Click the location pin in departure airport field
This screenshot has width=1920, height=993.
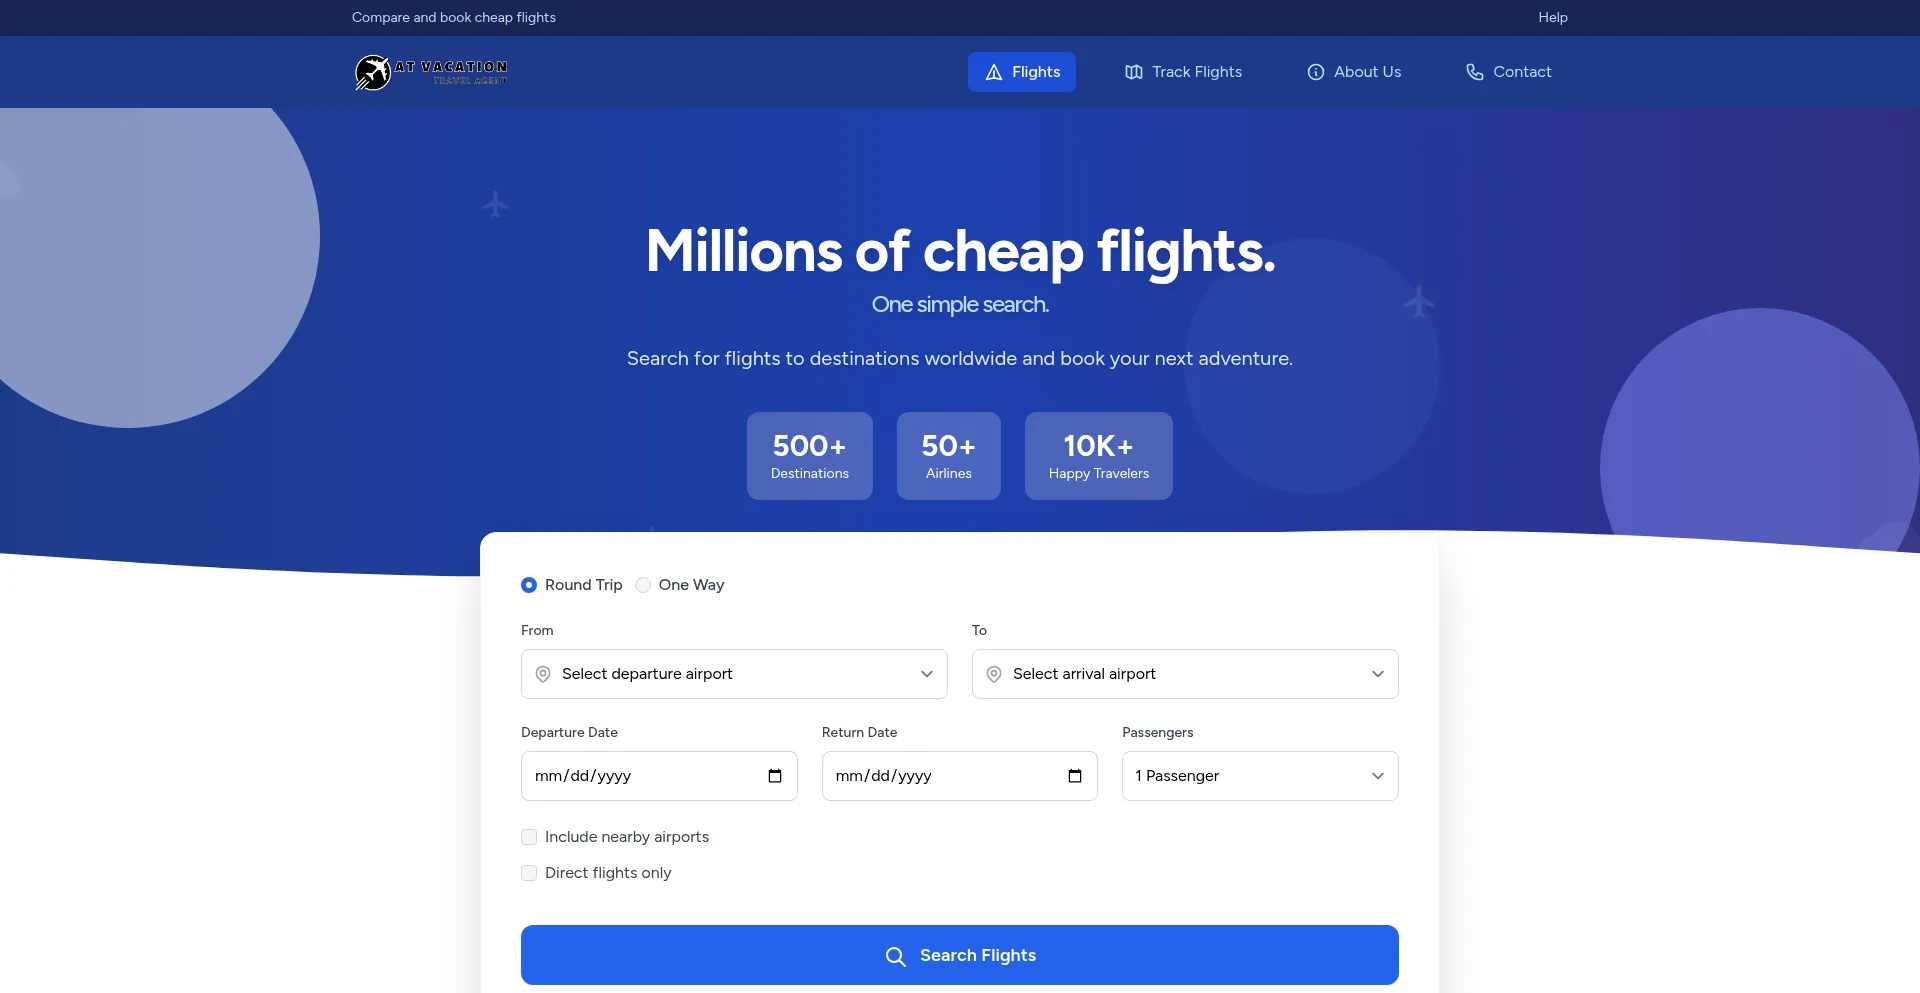tap(543, 674)
